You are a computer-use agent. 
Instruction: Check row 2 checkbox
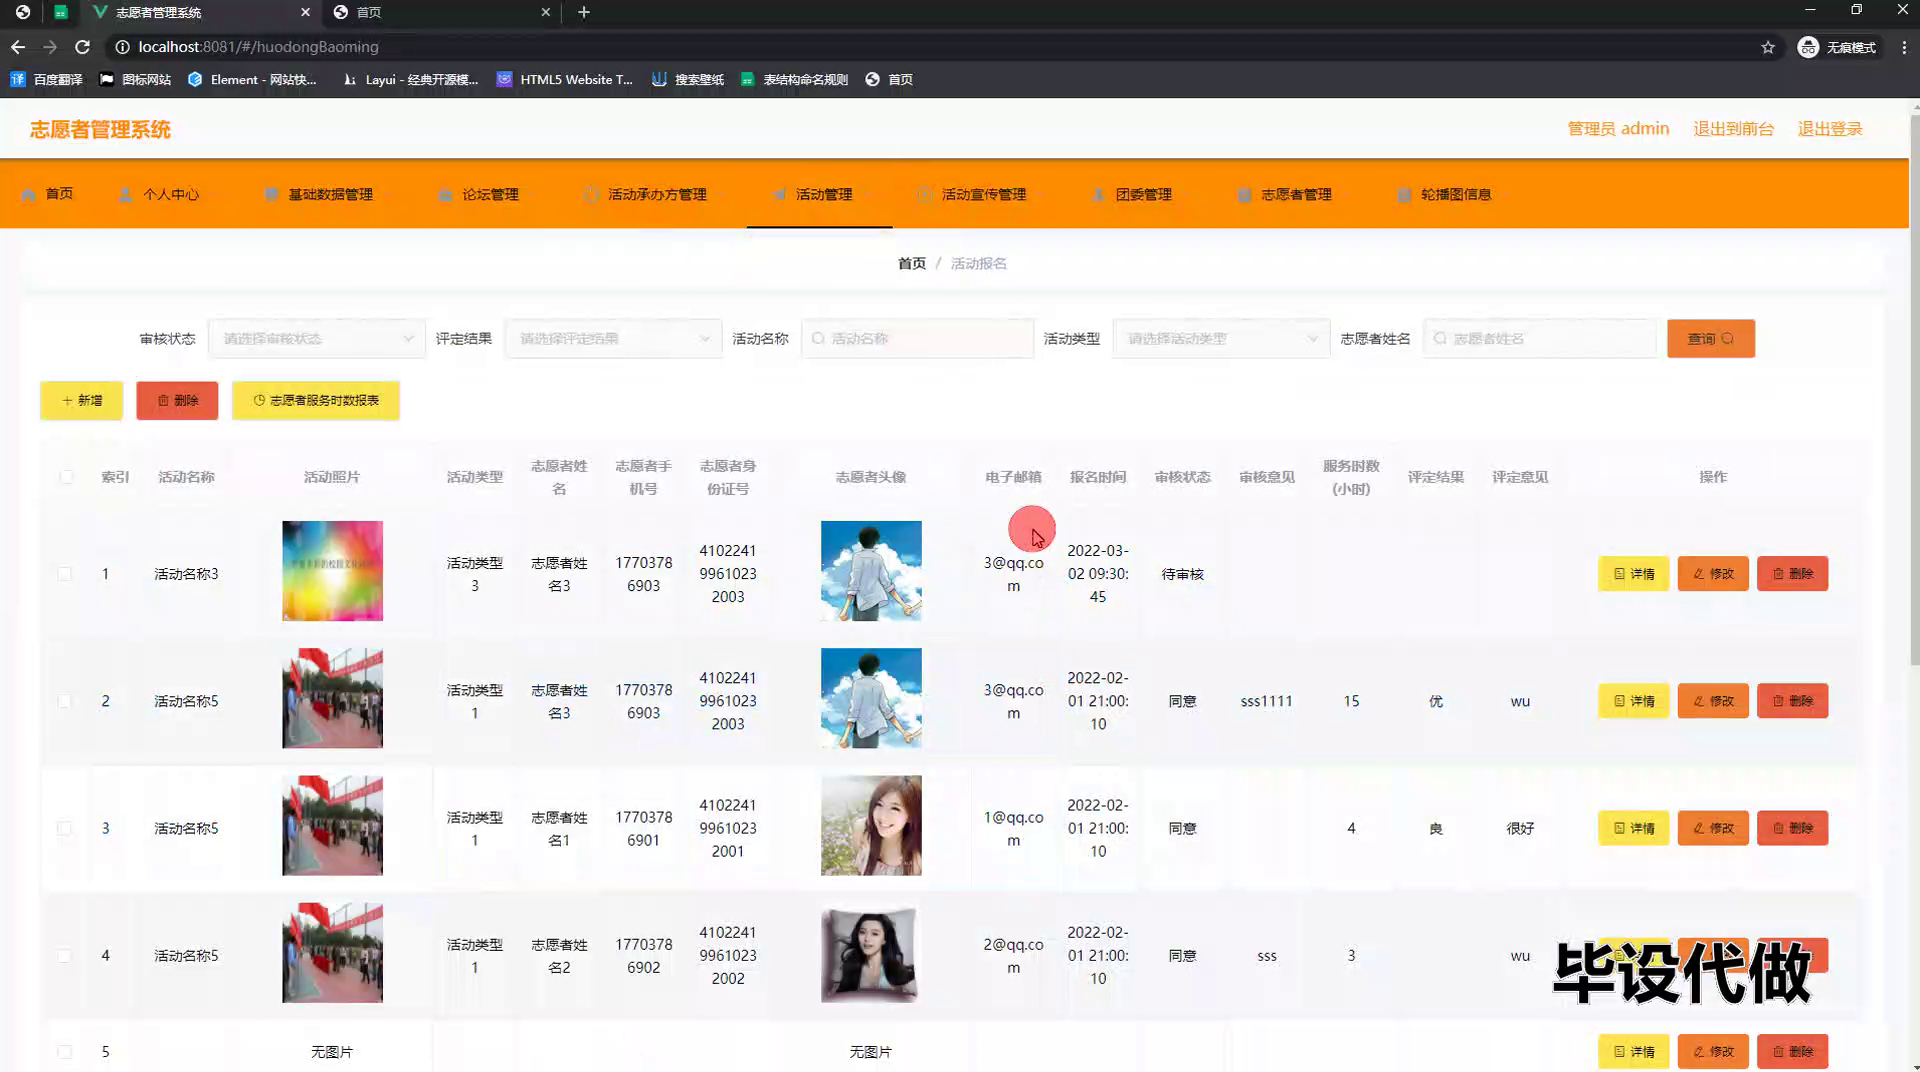[x=65, y=701]
